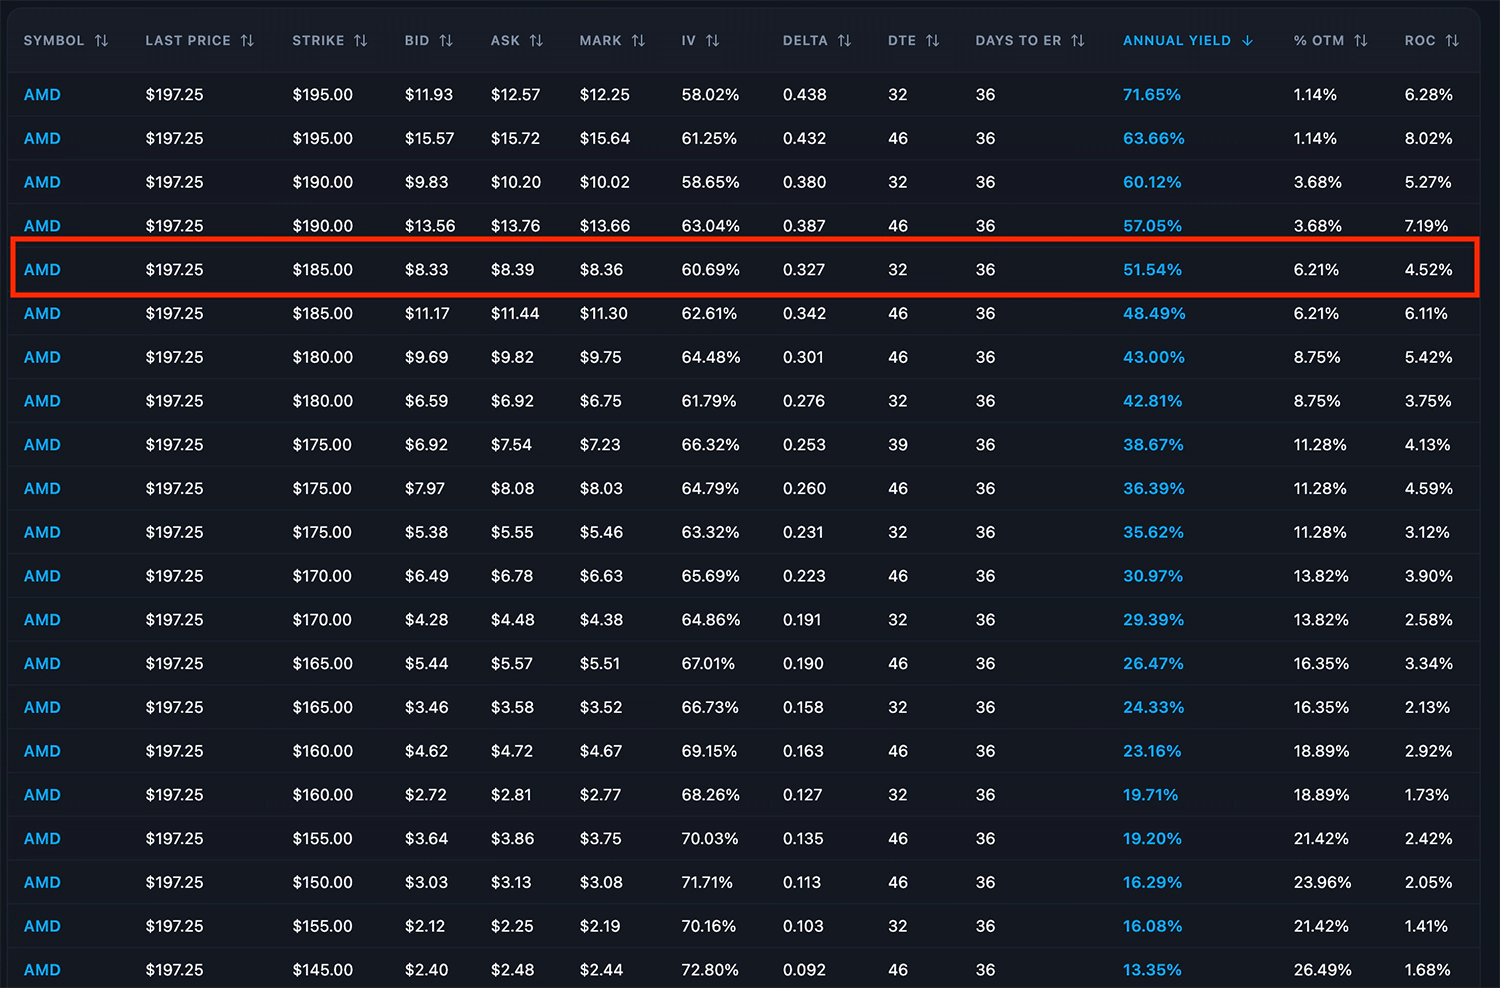Image resolution: width=1500 pixels, height=988 pixels.
Task: Select IV value 67.01%
Action: [708, 664]
